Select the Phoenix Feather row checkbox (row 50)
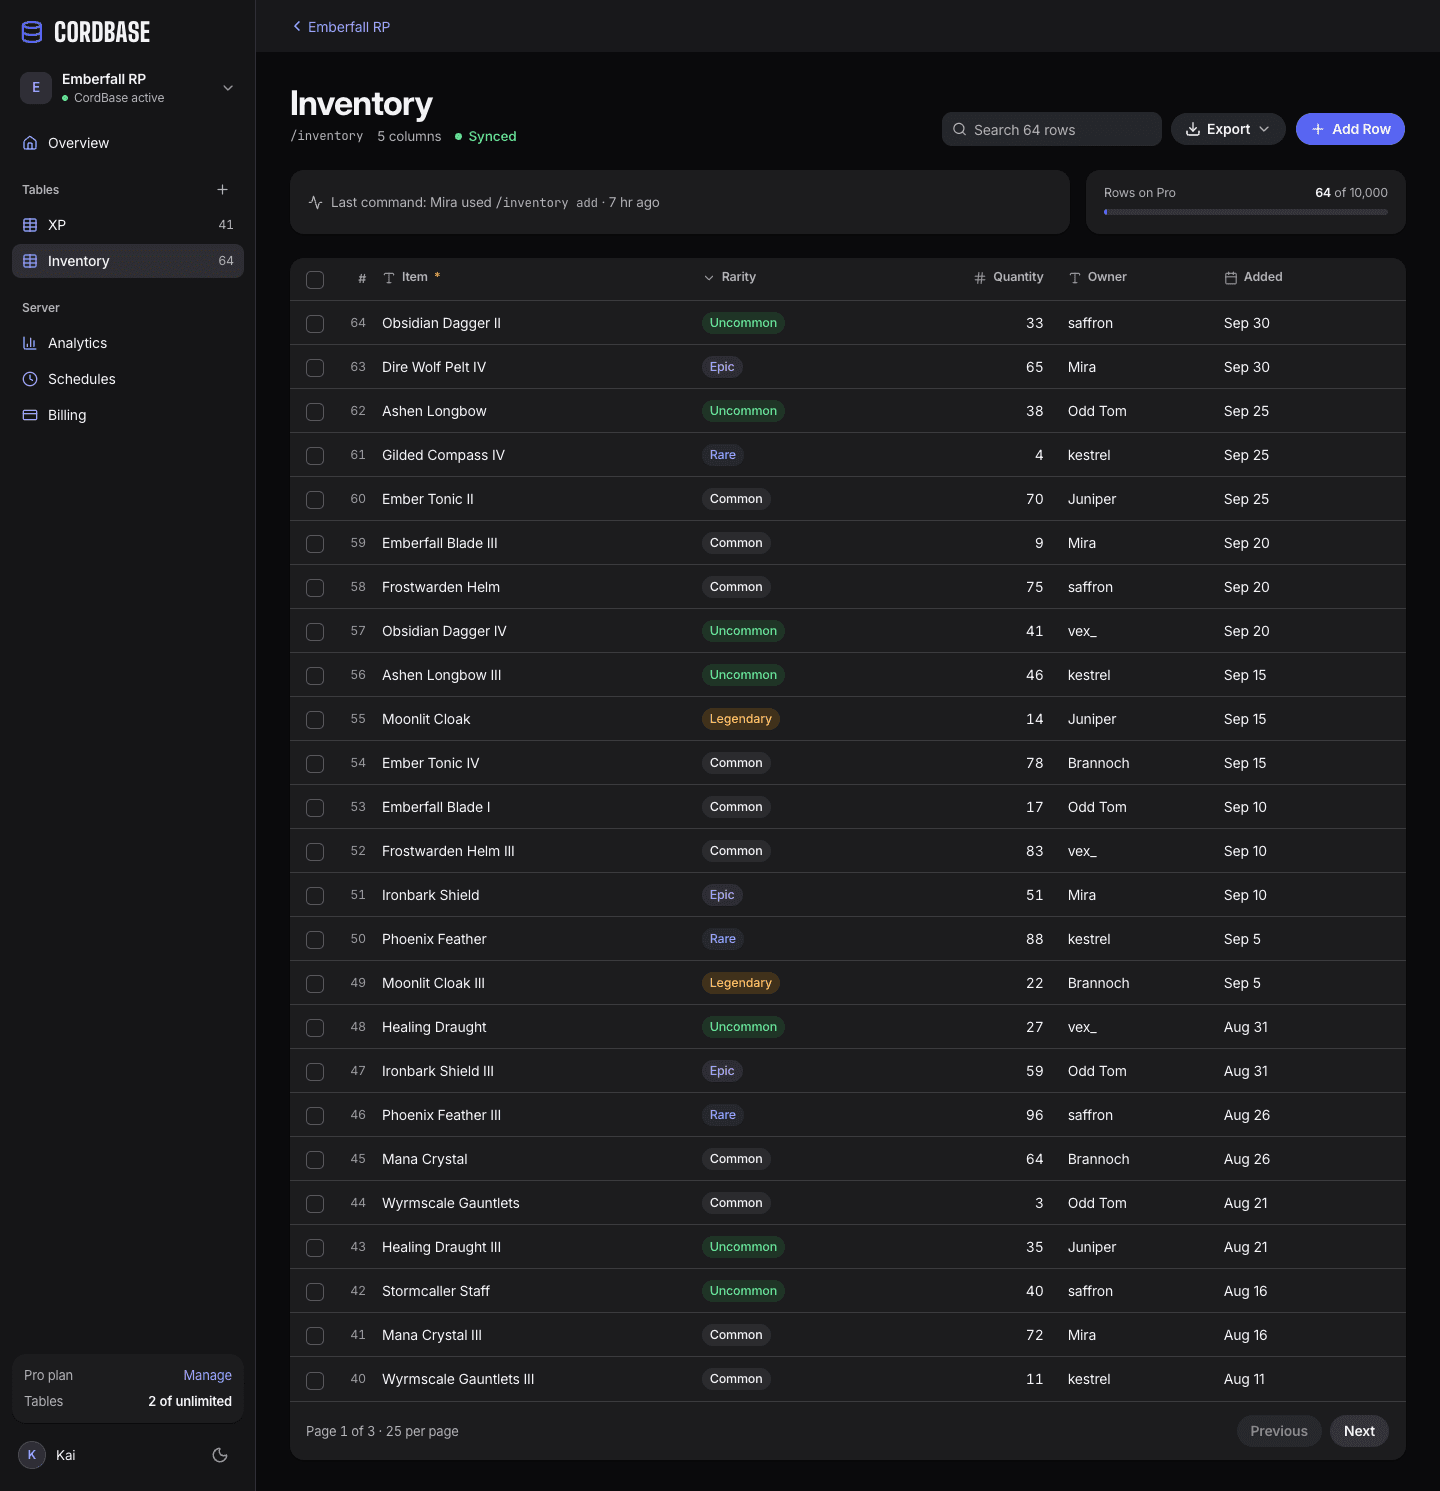This screenshot has height=1491, width=1440. pyautogui.click(x=315, y=940)
